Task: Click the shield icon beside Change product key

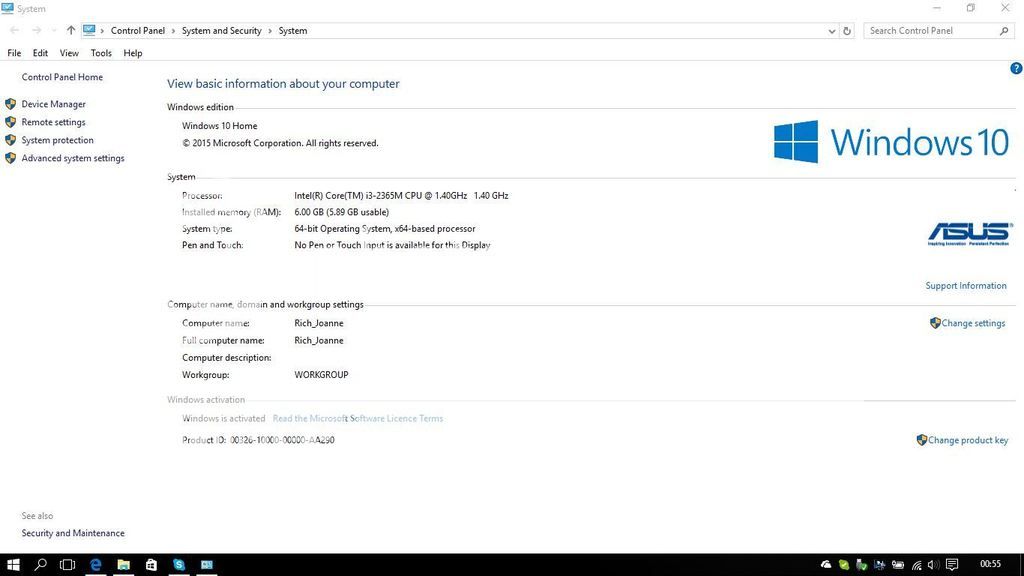Action: [x=921, y=440]
